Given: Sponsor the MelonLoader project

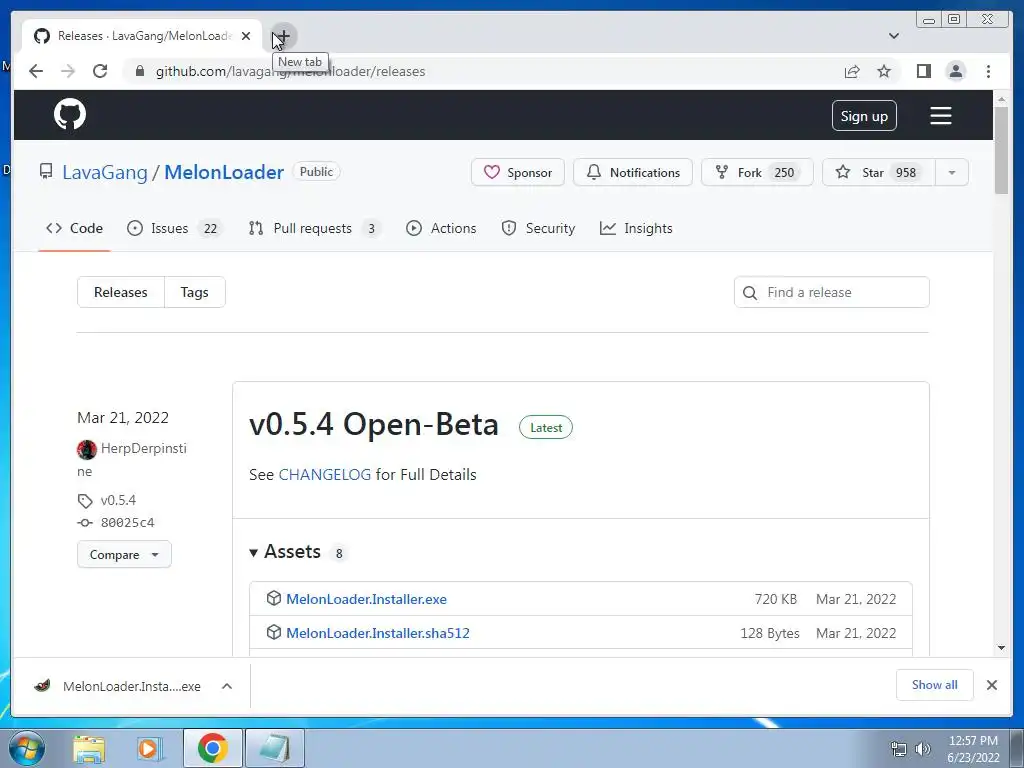Looking at the screenshot, I should 518,172.
